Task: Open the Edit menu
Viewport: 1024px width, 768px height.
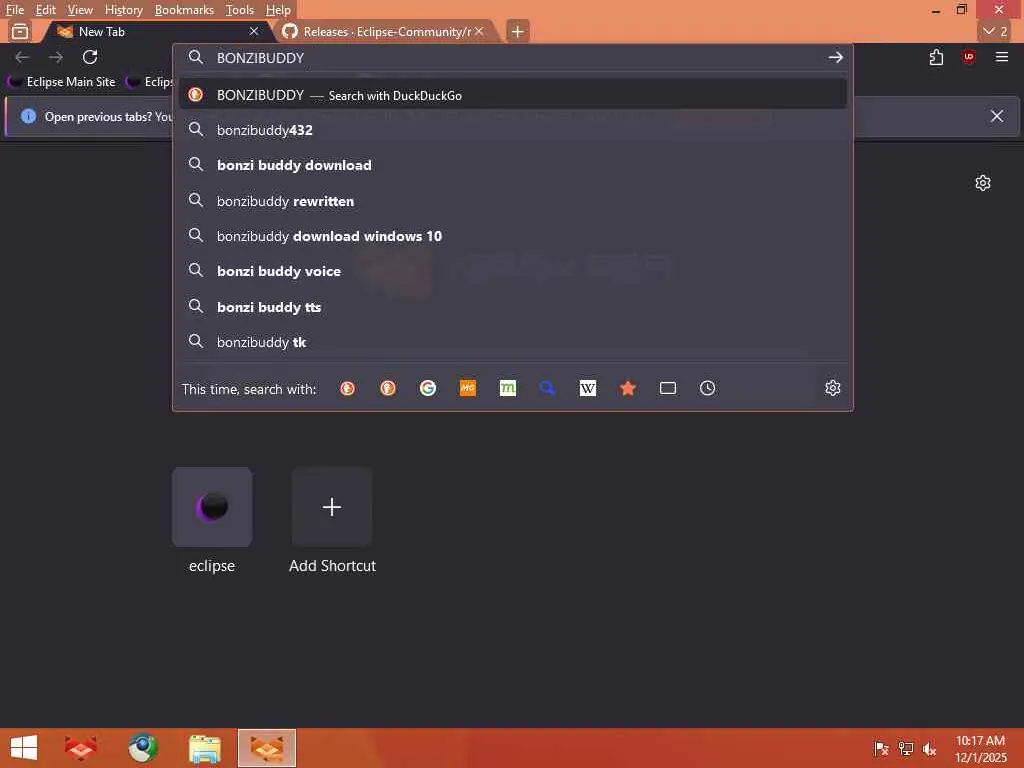Action: click(45, 10)
